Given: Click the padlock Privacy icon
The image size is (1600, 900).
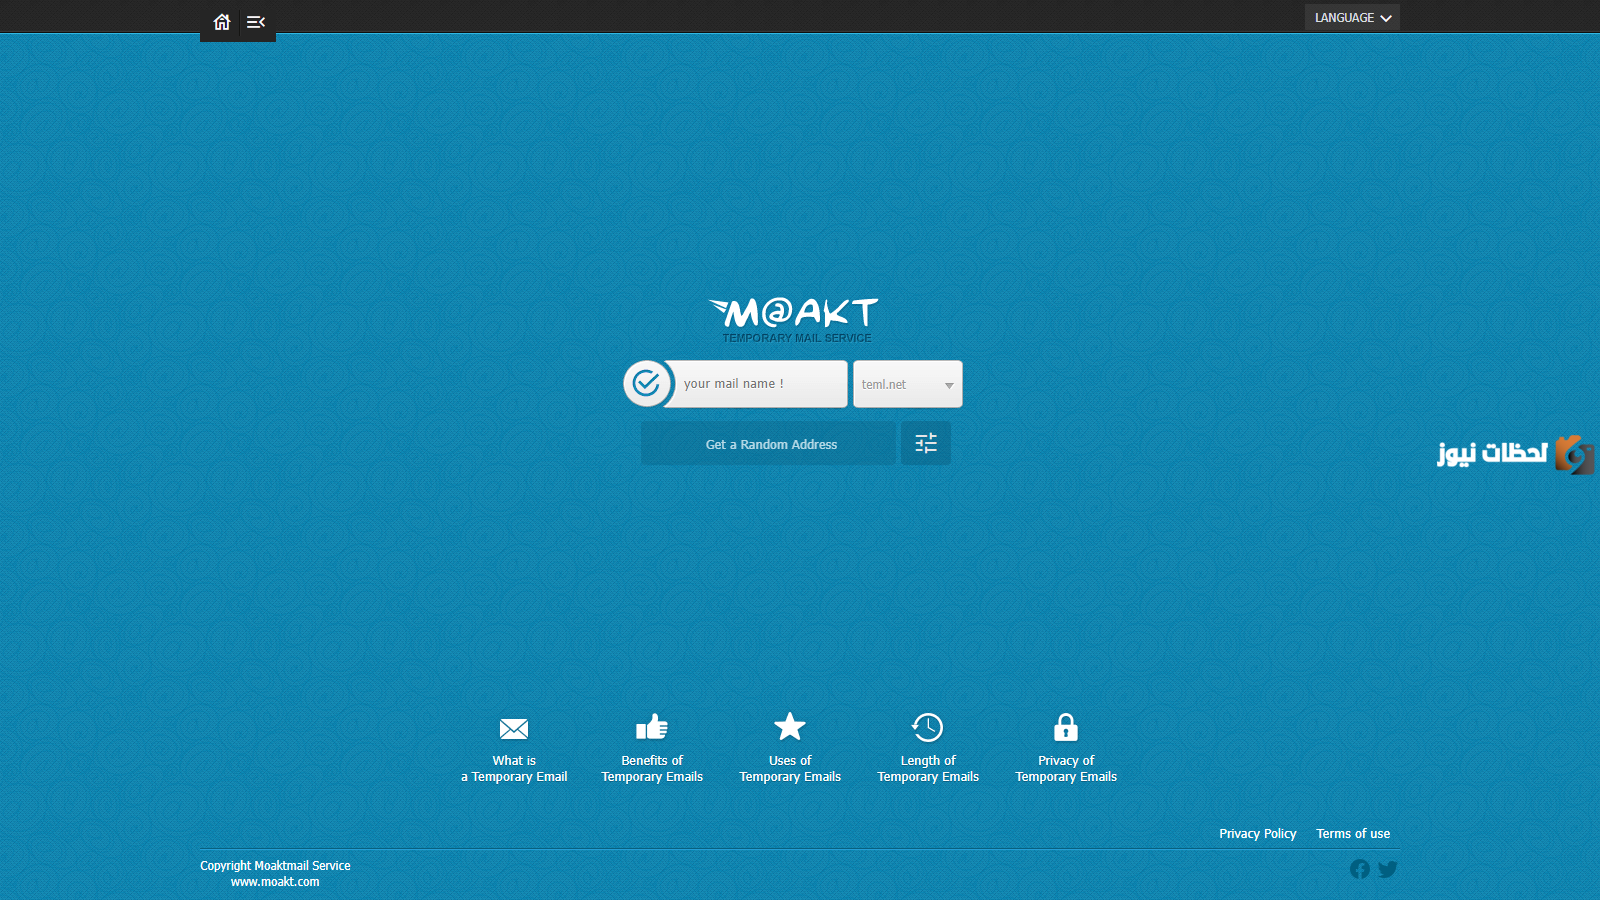Looking at the screenshot, I should [x=1066, y=727].
